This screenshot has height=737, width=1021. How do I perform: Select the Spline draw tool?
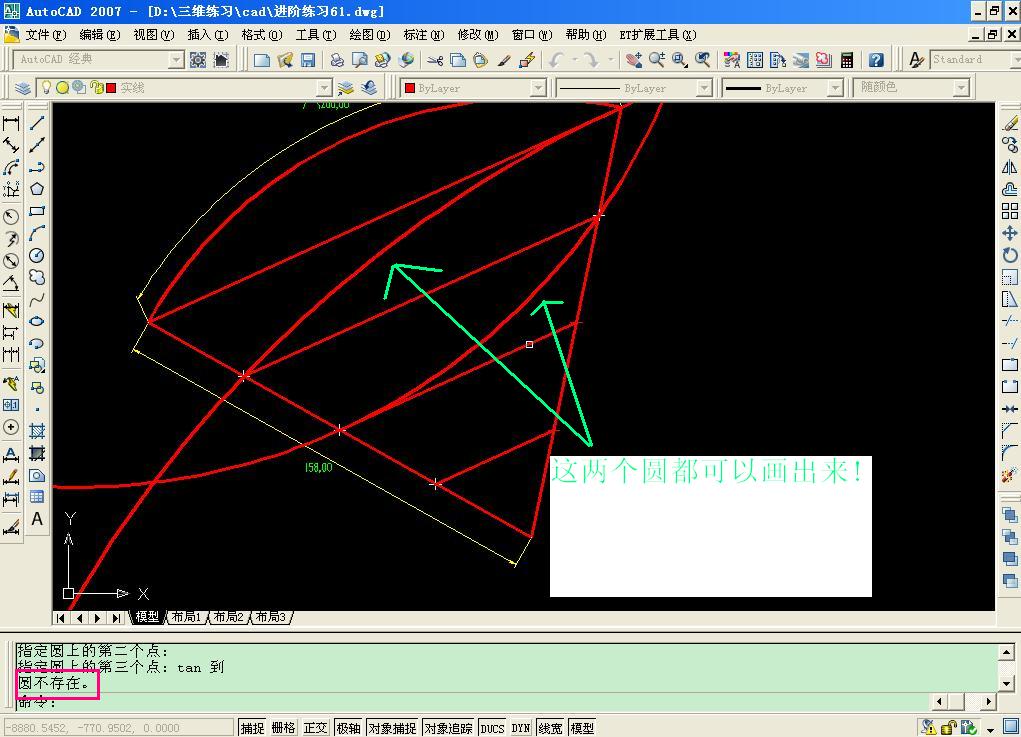click(37, 299)
